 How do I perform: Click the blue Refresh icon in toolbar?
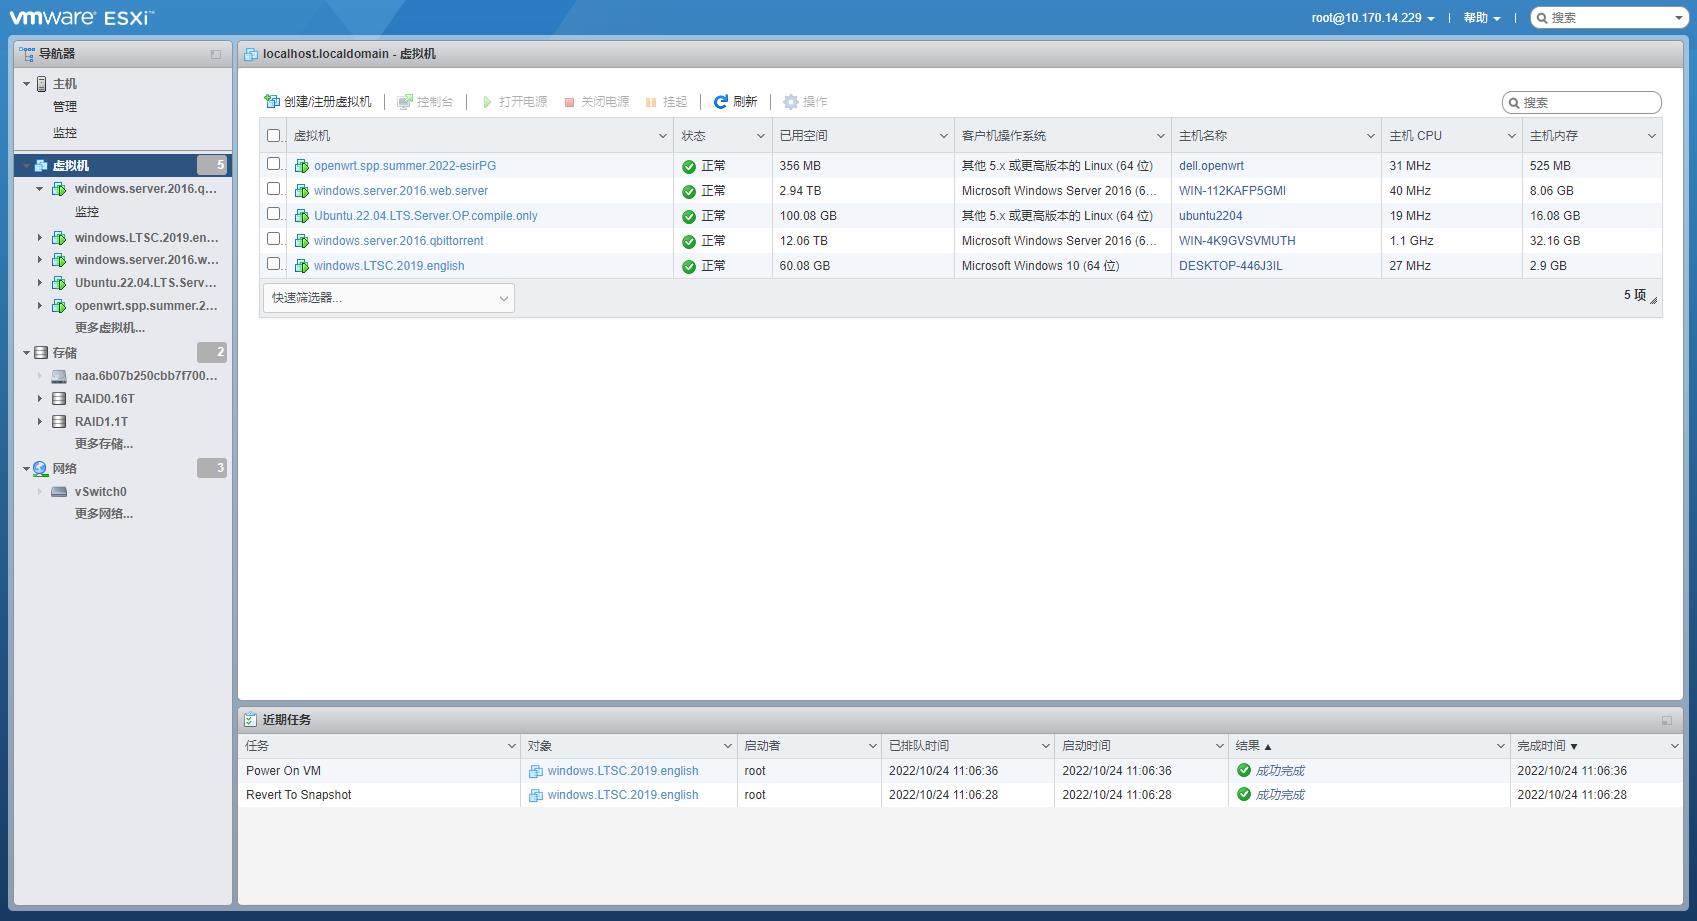click(x=720, y=102)
